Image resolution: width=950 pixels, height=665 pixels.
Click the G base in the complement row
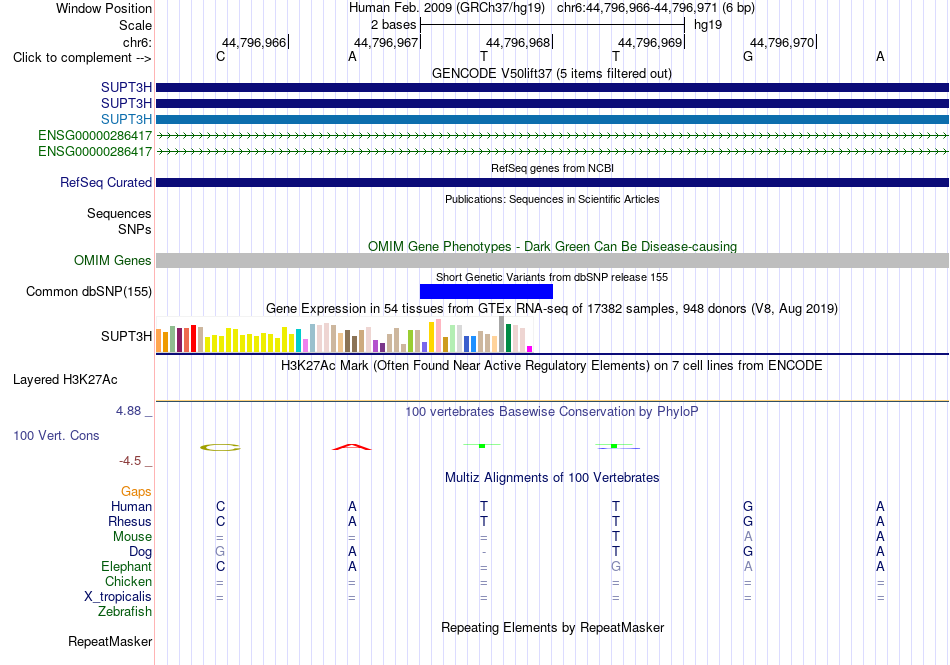click(748, 56)
